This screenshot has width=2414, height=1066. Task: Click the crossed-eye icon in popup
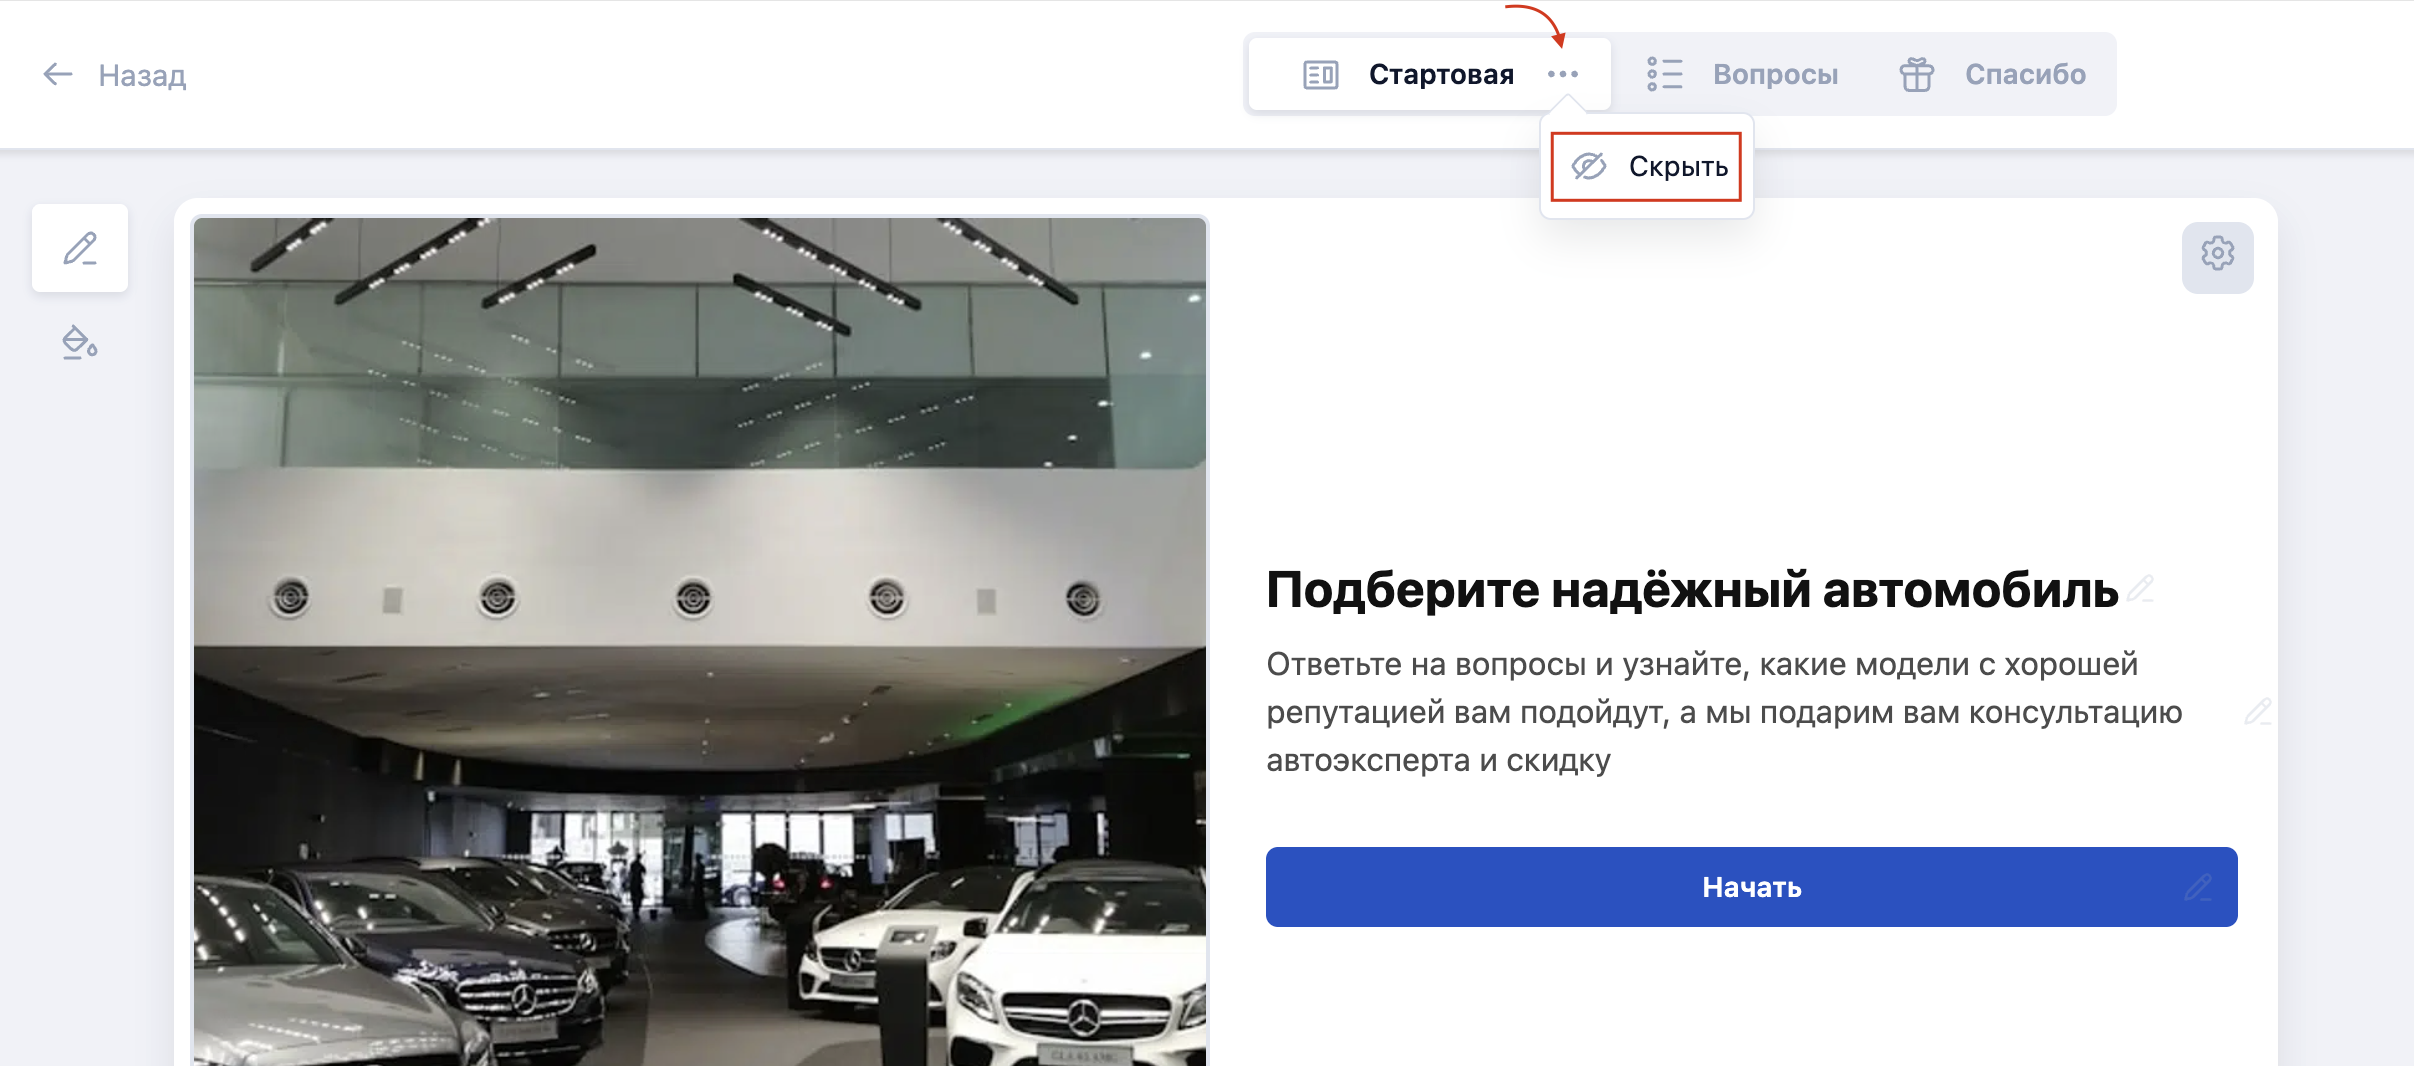click(x=1588, y=166)
